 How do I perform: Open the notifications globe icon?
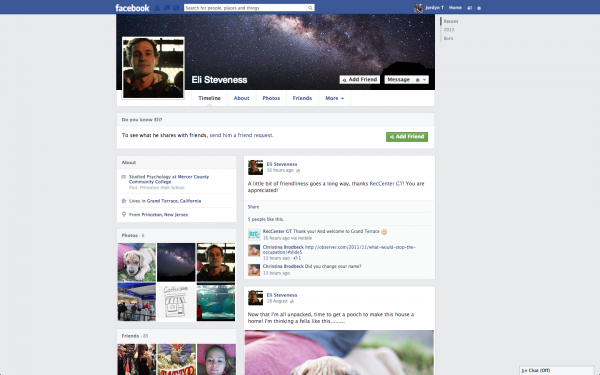coord(176,8)
